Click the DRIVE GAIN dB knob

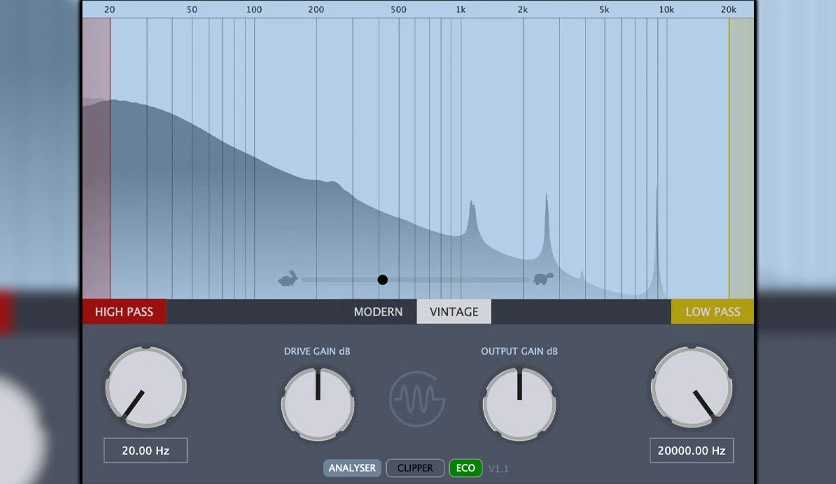pyautogui.click(x=318, y=404)
